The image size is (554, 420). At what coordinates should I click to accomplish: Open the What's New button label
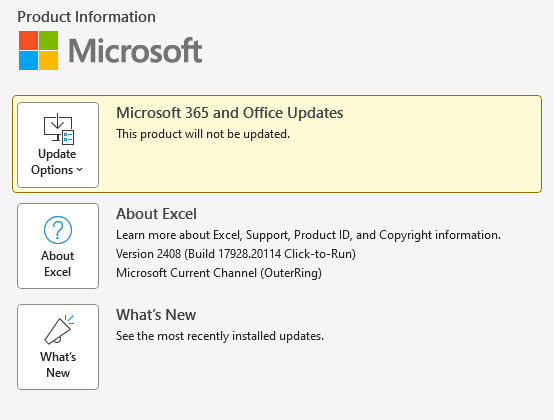click(58, 365)
